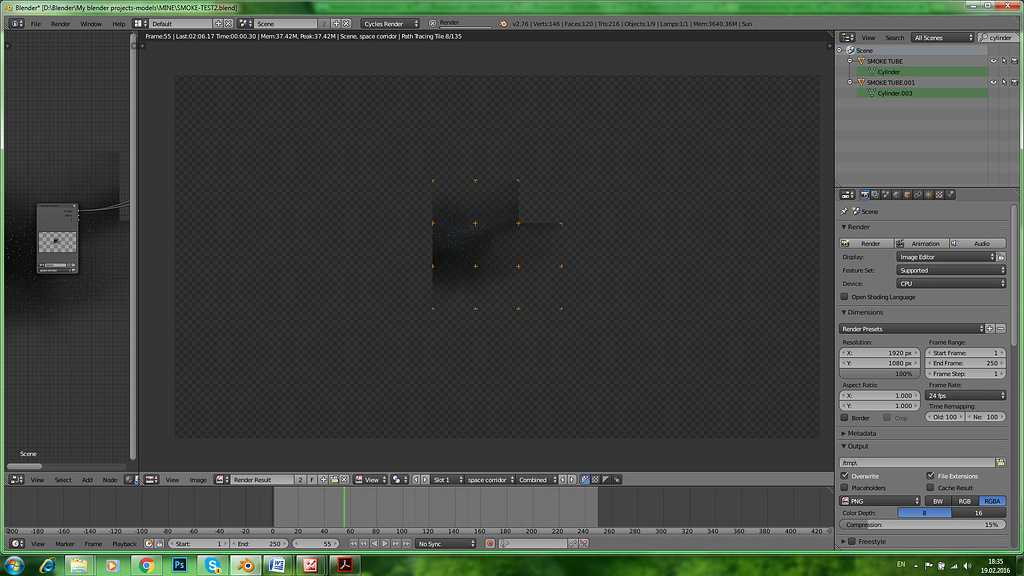The image size is (1024, 576).
Task: Open the World properties tab globe icon
Action: [x=897, y=195]
